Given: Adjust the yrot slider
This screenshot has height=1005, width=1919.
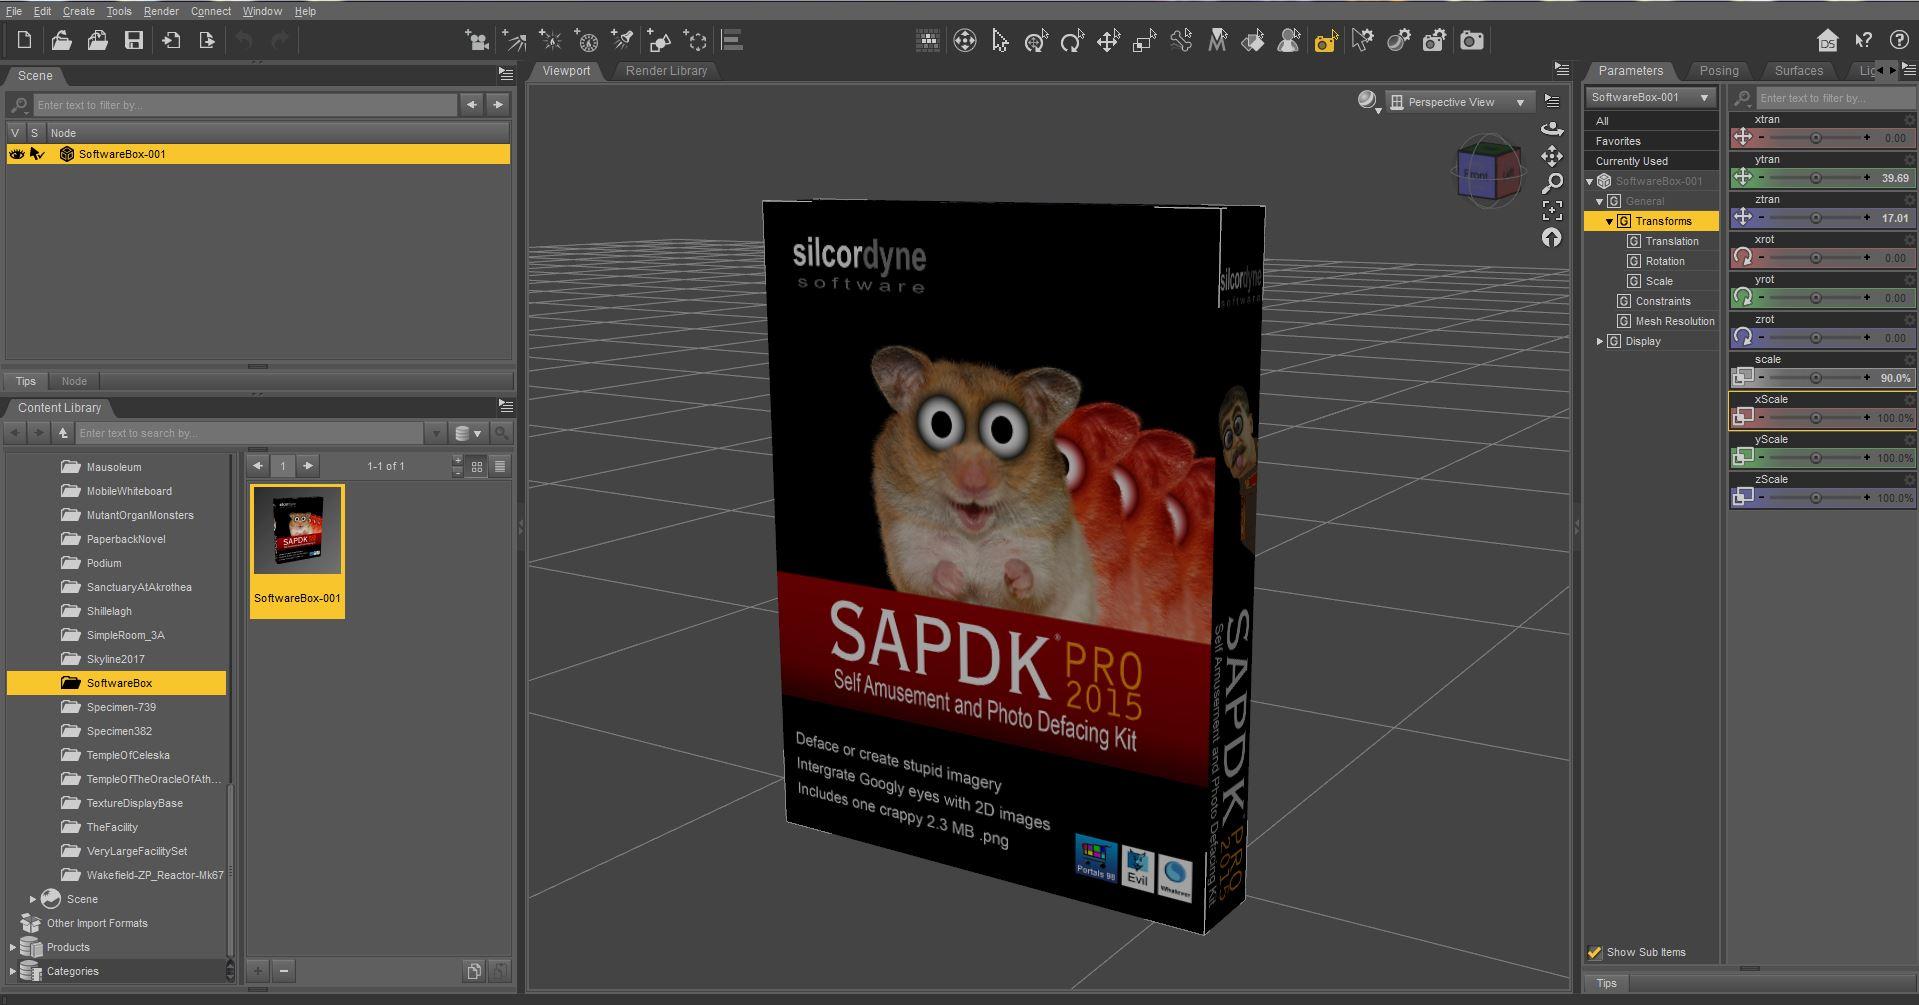Looking at the screenshot, I should click(x=1814, y=298).
